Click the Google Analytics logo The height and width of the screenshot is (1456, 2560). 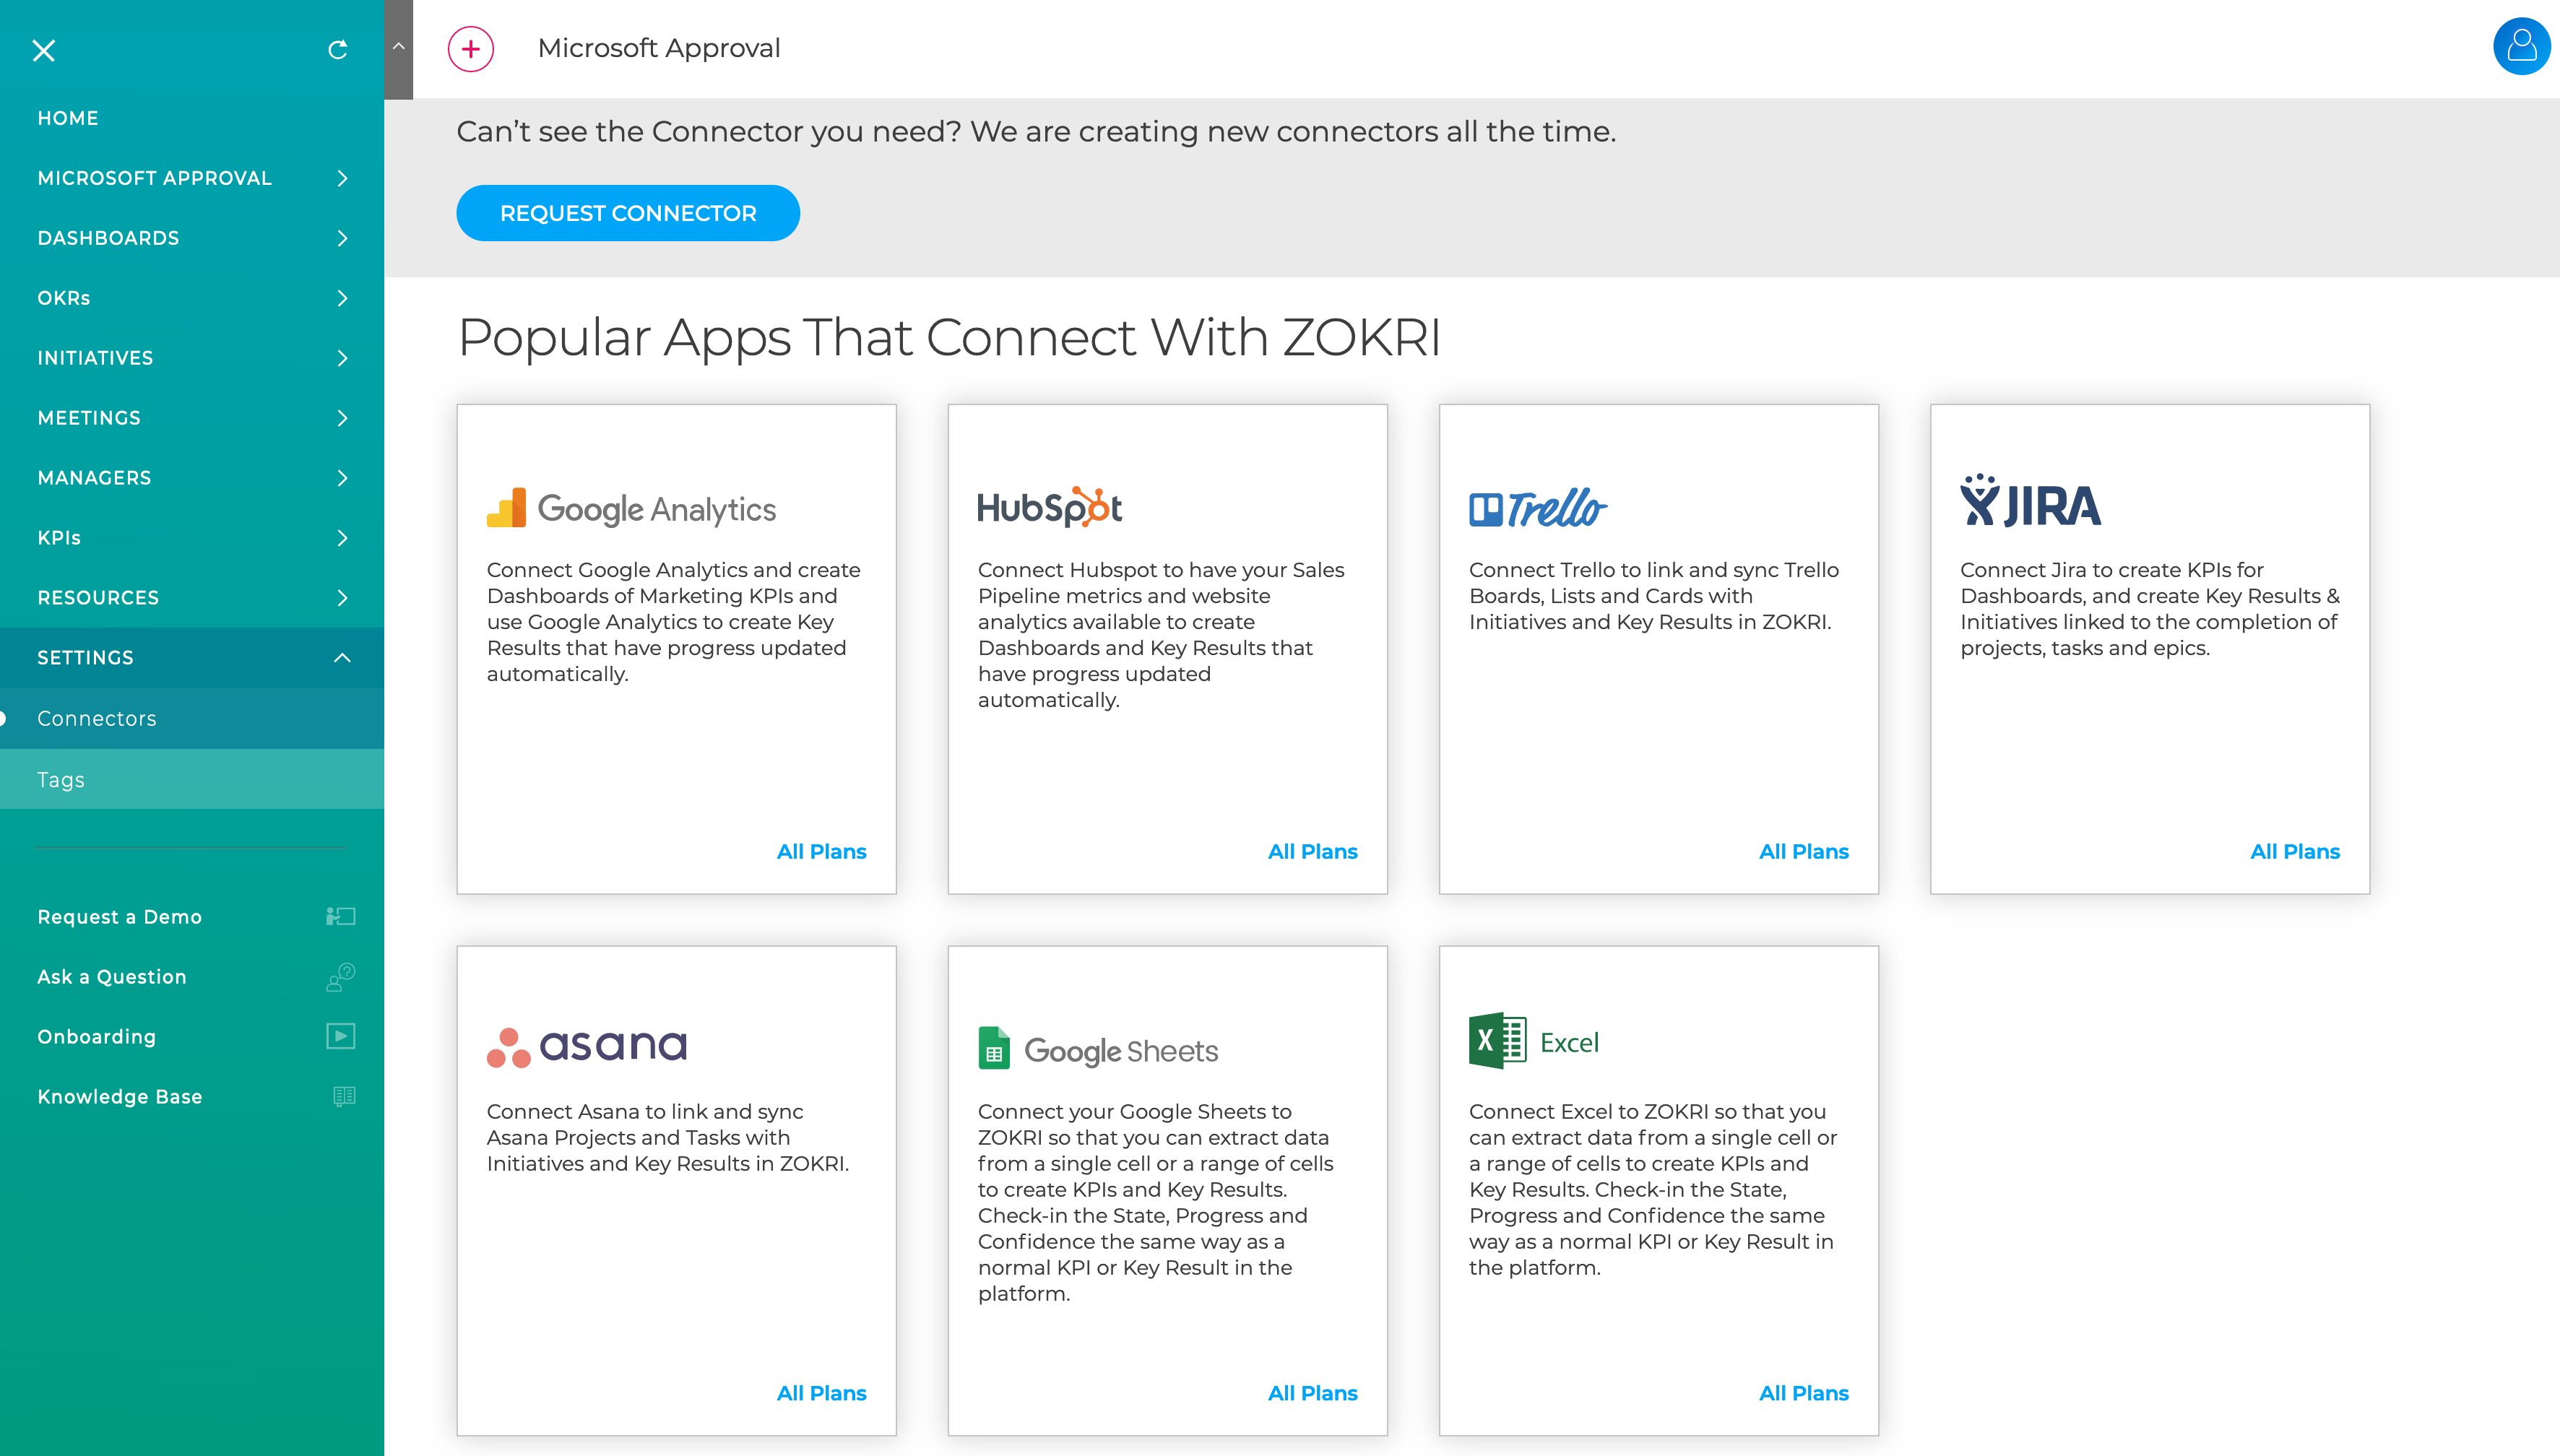(x=631, y=508)
